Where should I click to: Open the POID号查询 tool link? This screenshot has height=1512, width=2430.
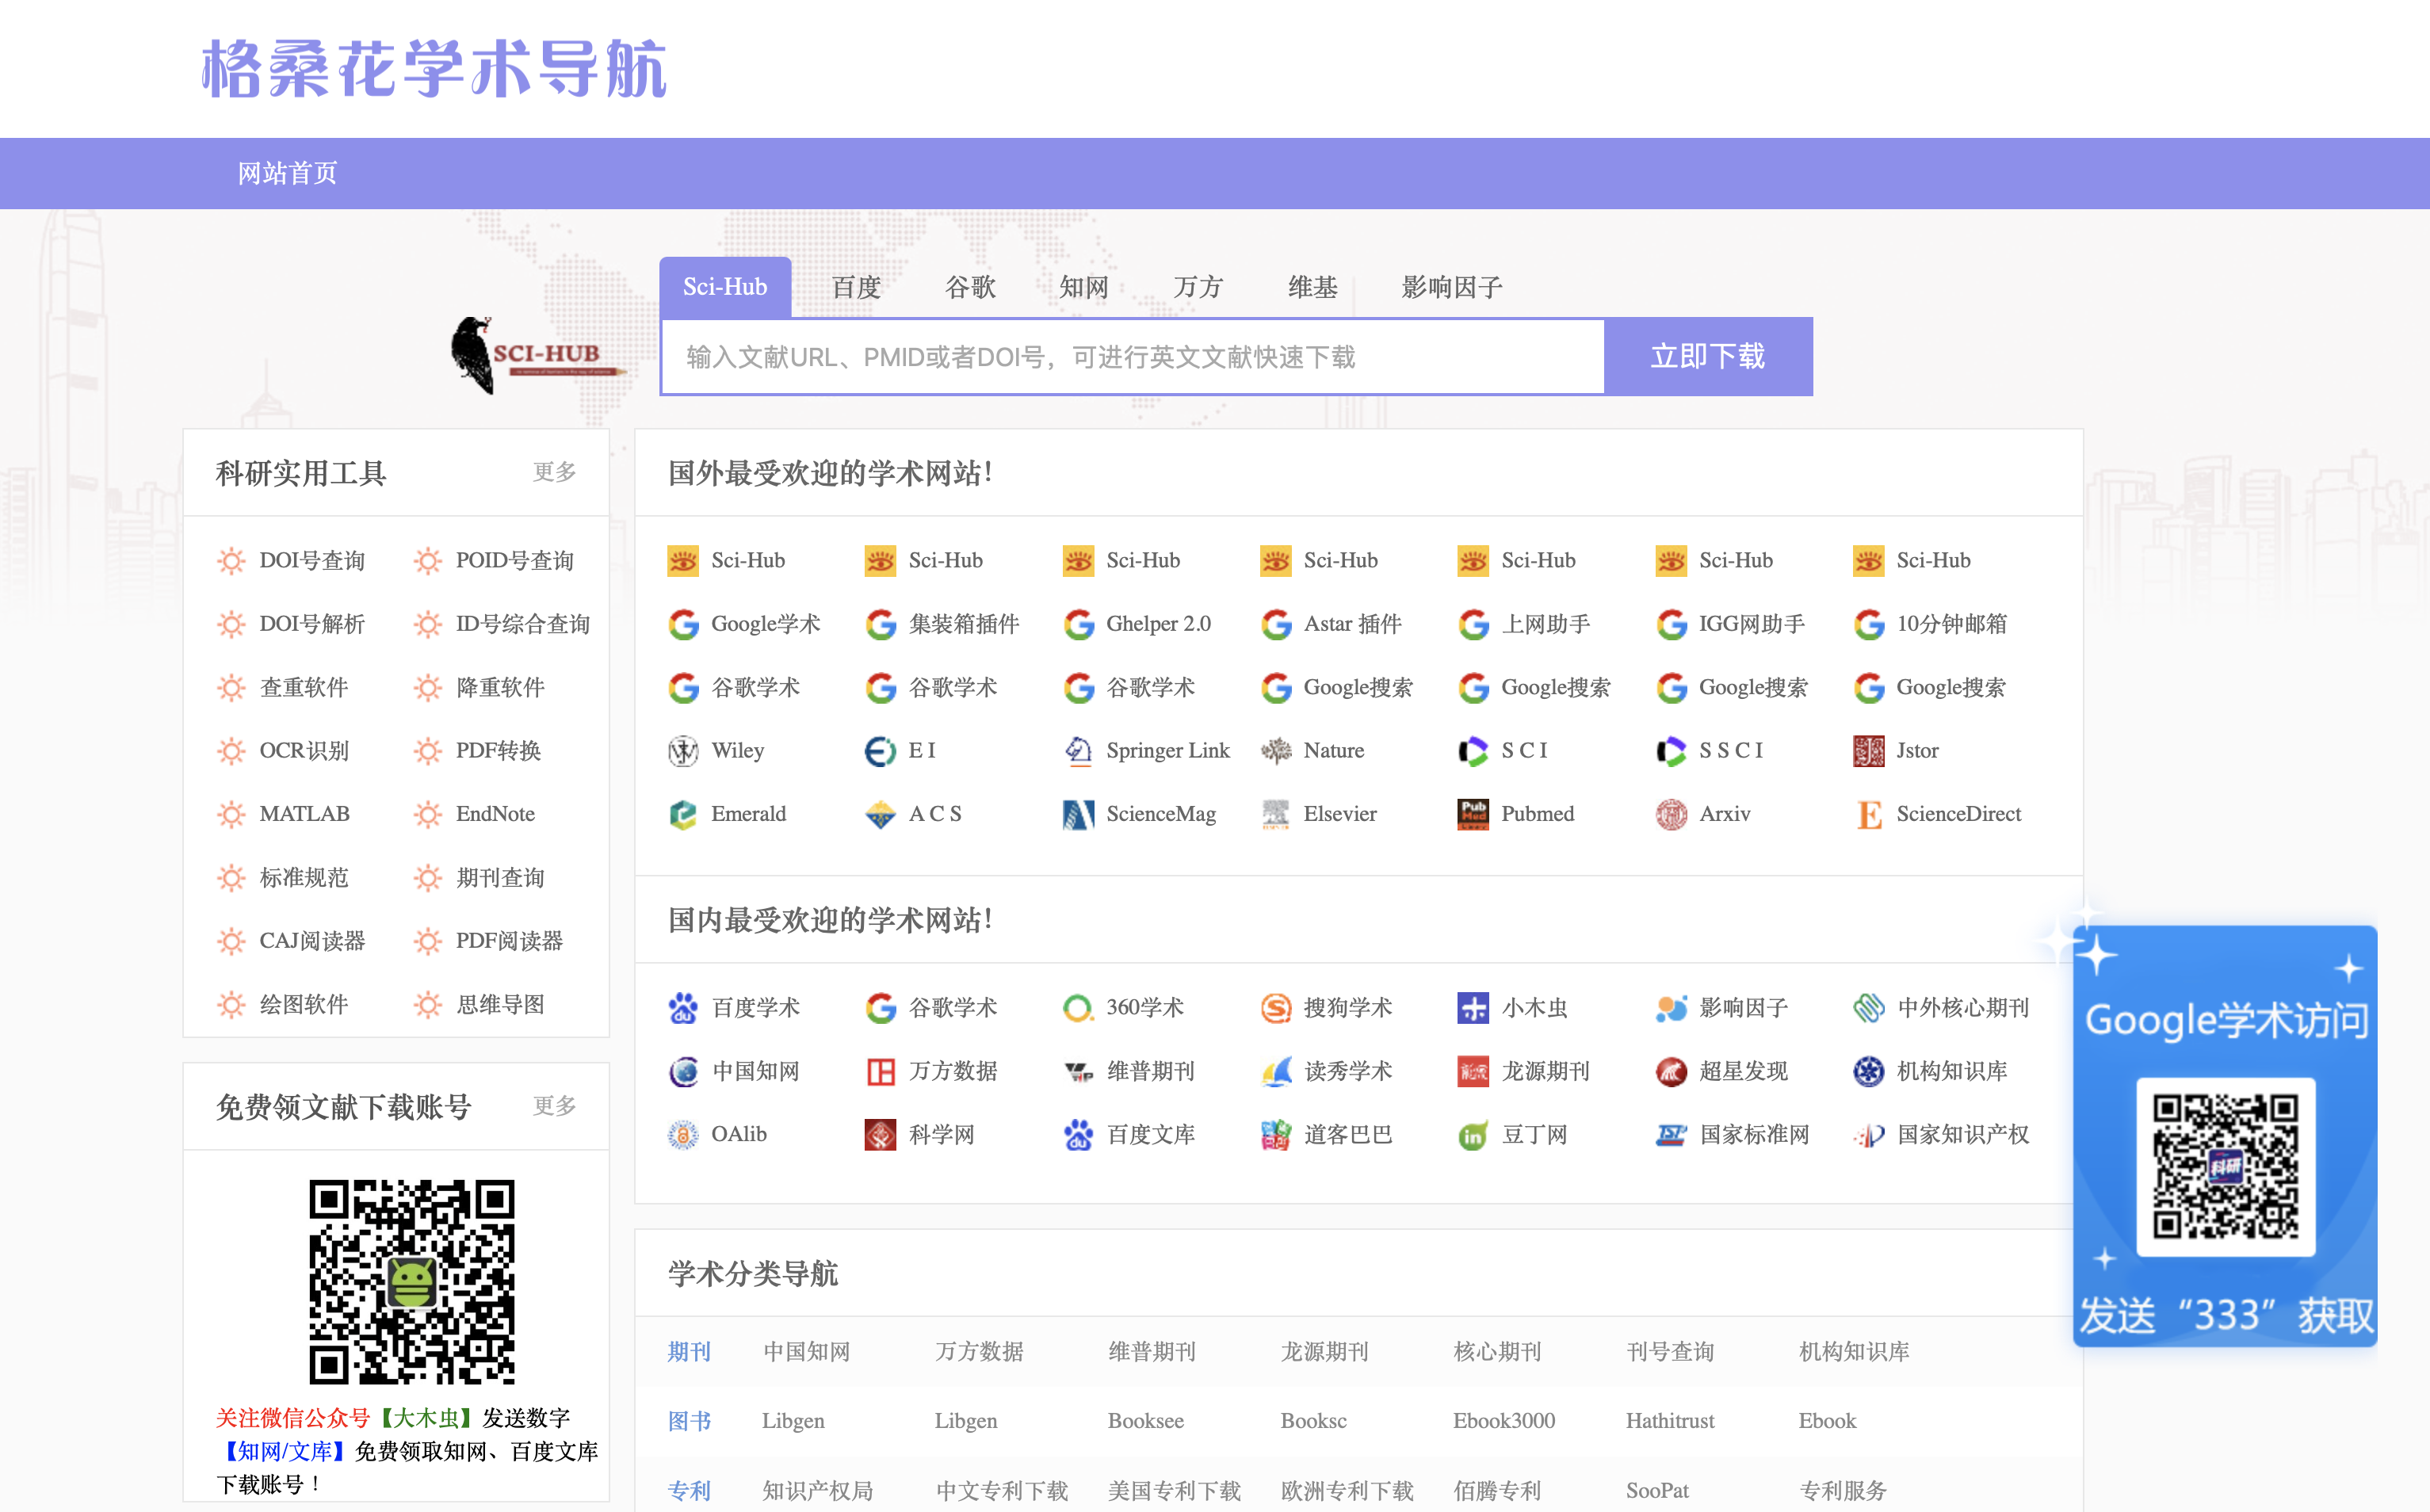[x=515, y=561]
